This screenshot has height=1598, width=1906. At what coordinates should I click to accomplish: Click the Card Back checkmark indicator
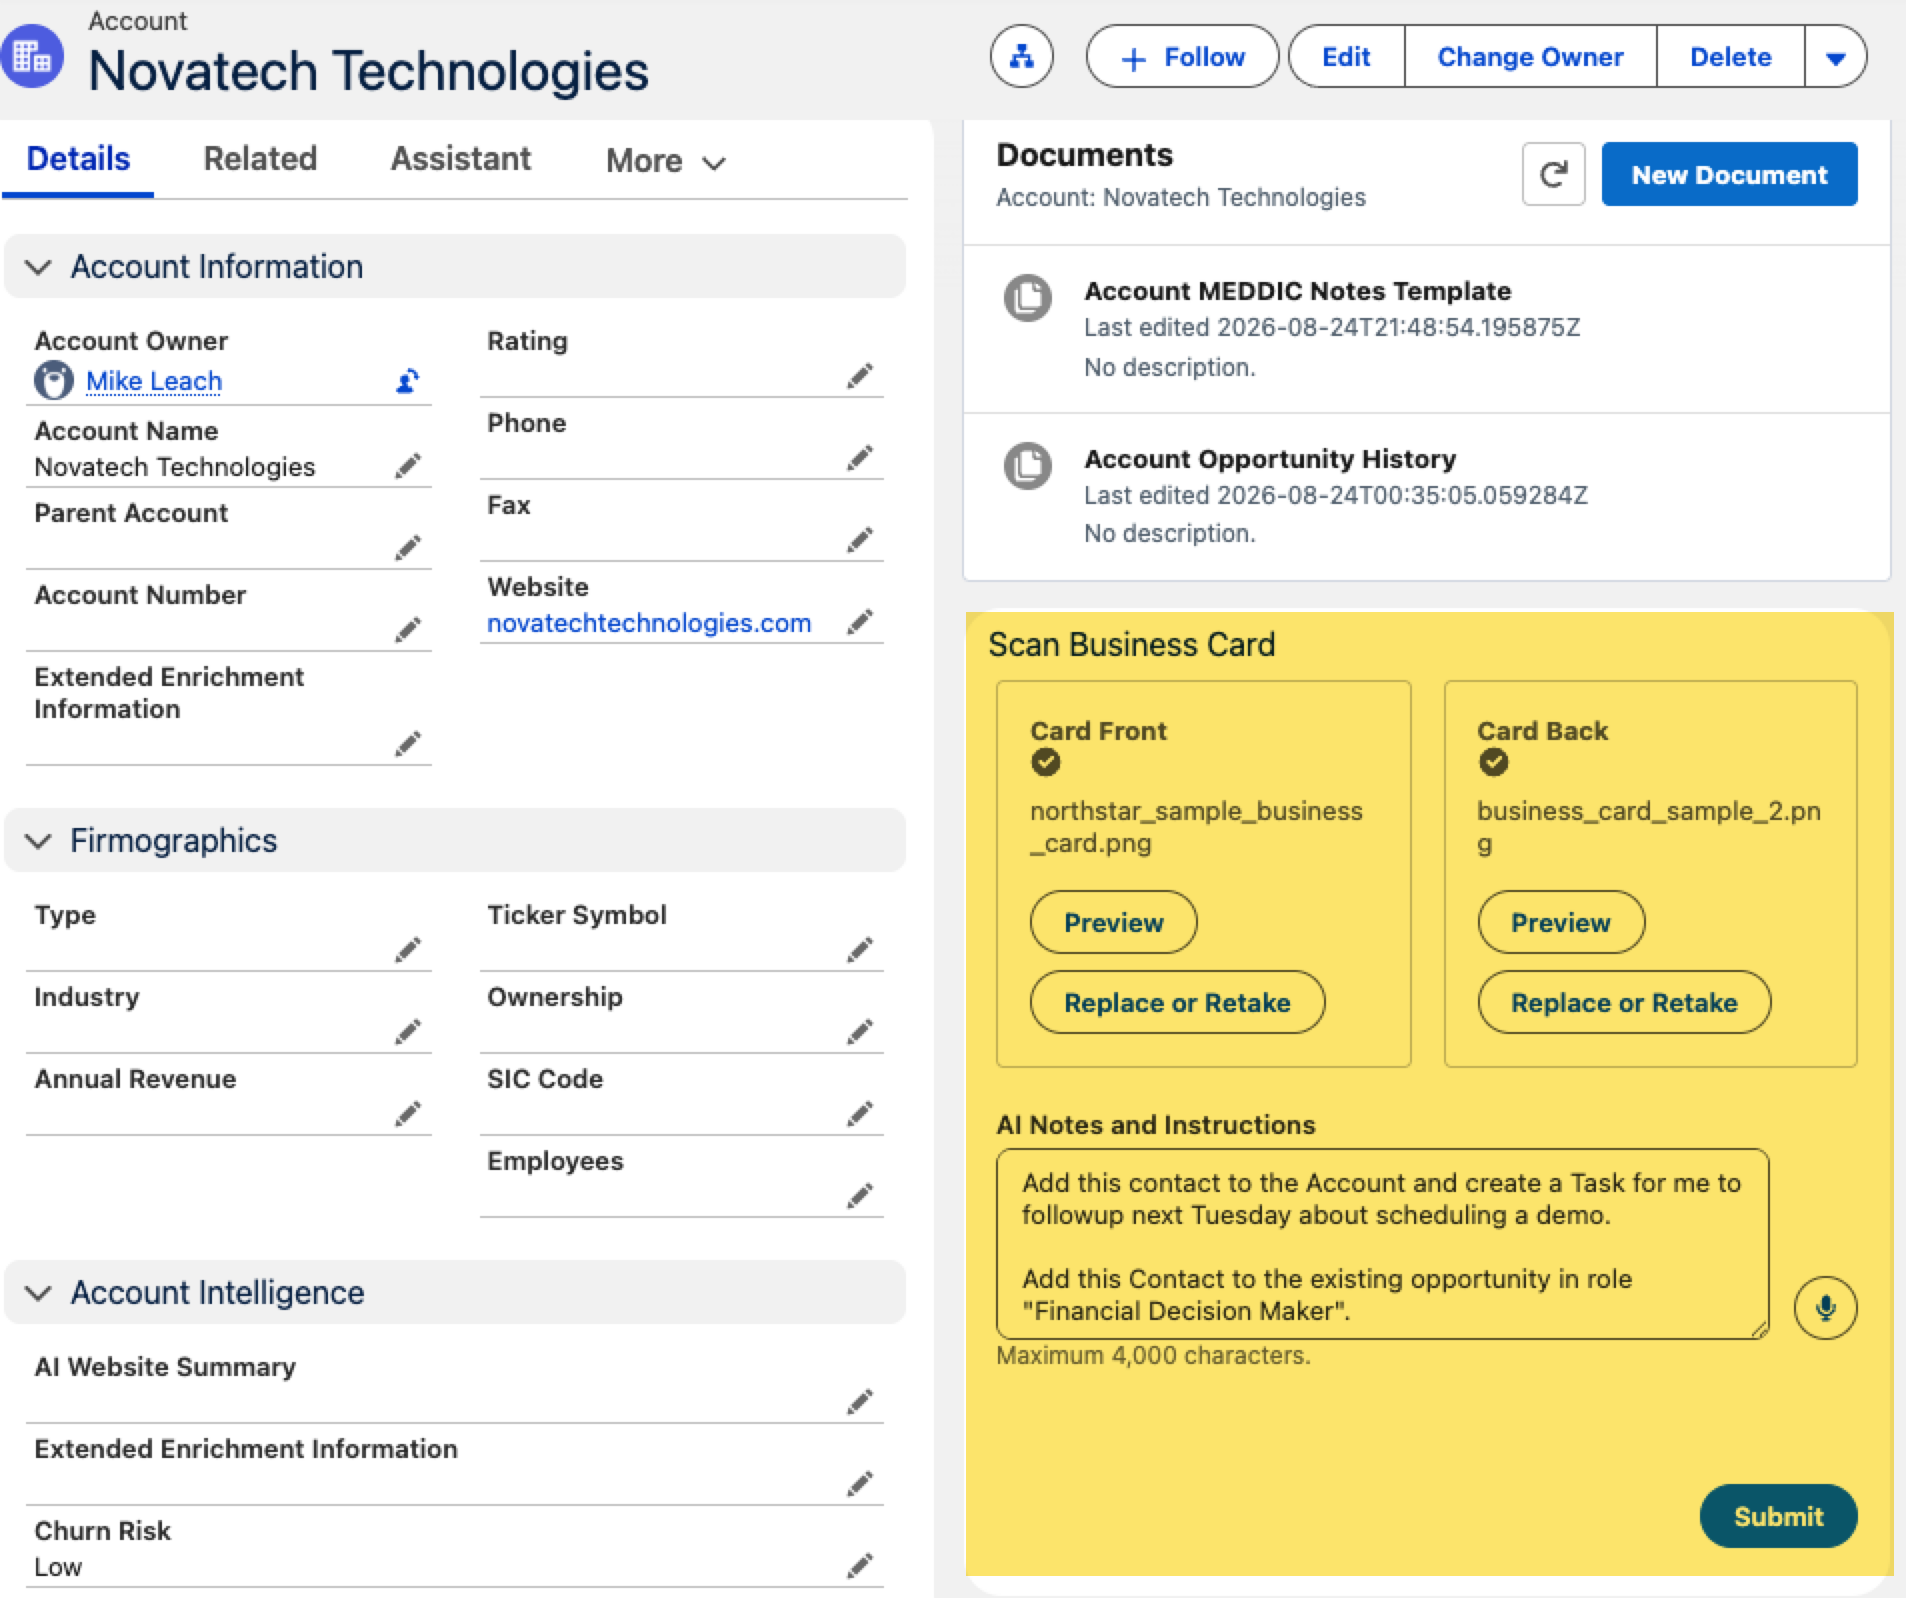coord(1493,762)
